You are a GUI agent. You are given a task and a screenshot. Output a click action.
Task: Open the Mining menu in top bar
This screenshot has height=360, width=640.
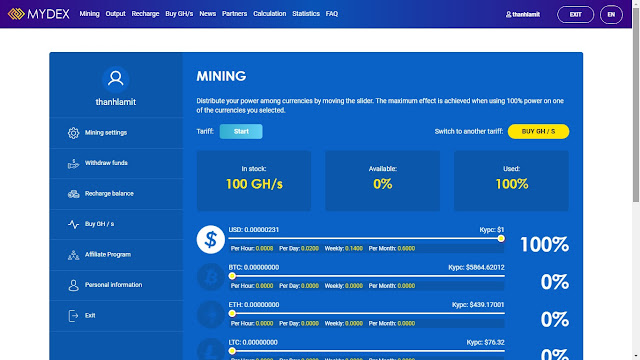[x=89, y=14]
